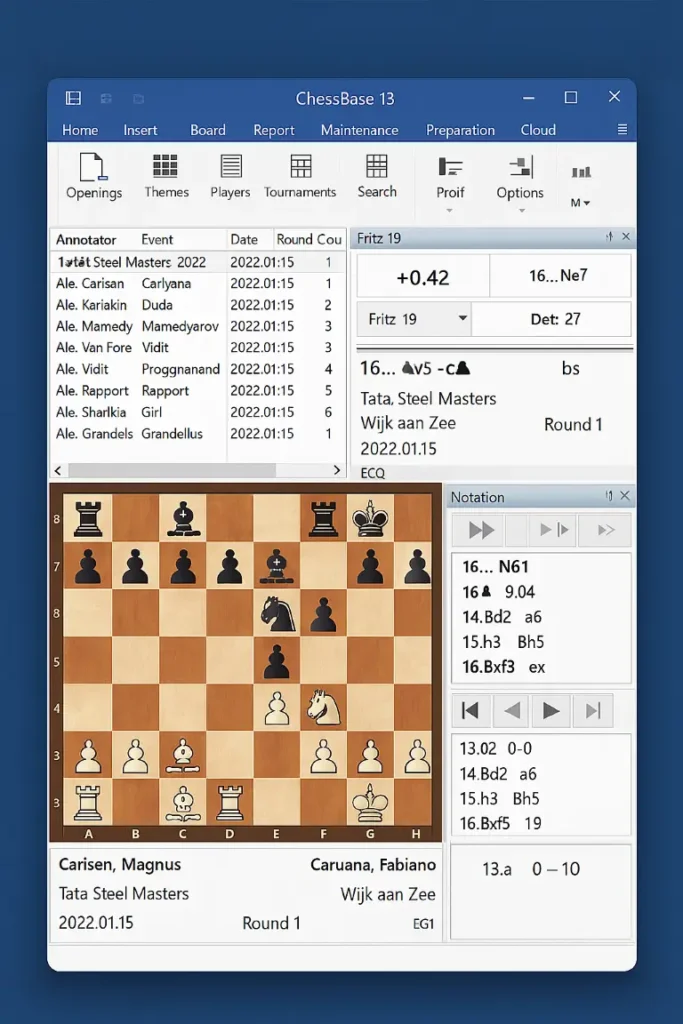Sort by the Date column header
683x1024 pixels.
(x=244, y=240)
